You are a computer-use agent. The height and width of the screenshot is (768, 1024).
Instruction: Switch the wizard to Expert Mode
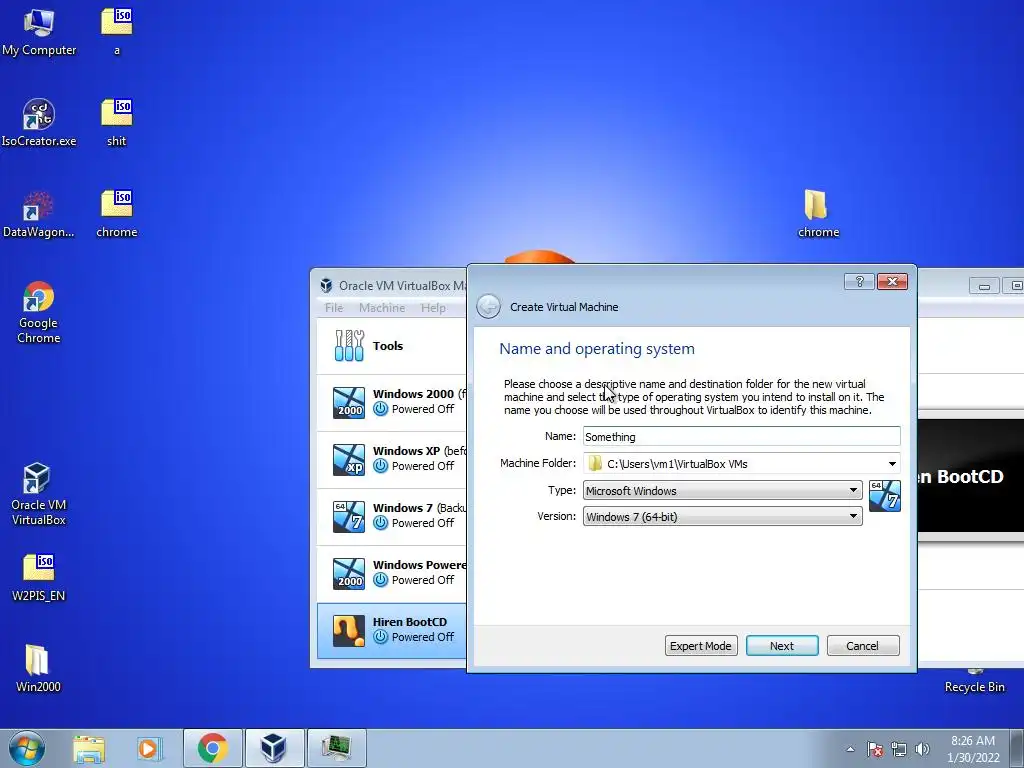point(701,646)
